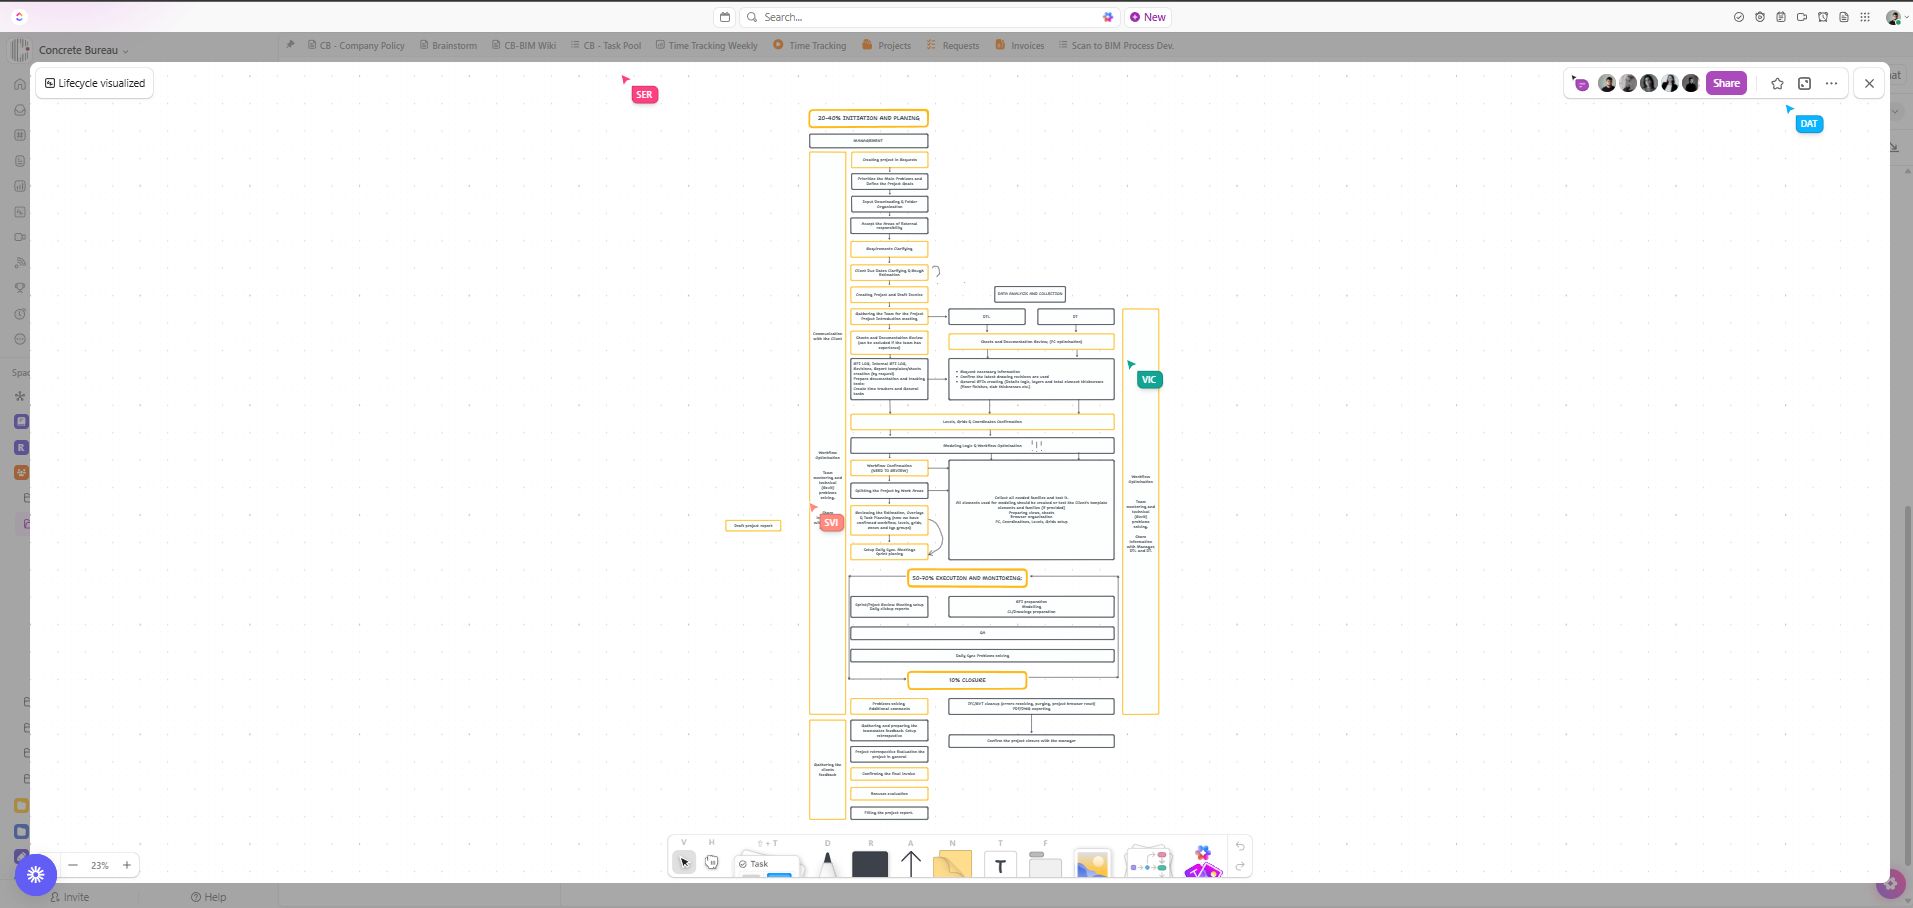Open the docs icon in header
The height and width of the screenshot is (908, 1913).
[1844, 17]
